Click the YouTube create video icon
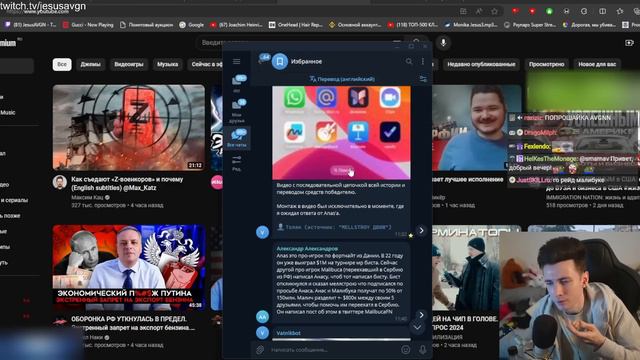 (629, 43)
